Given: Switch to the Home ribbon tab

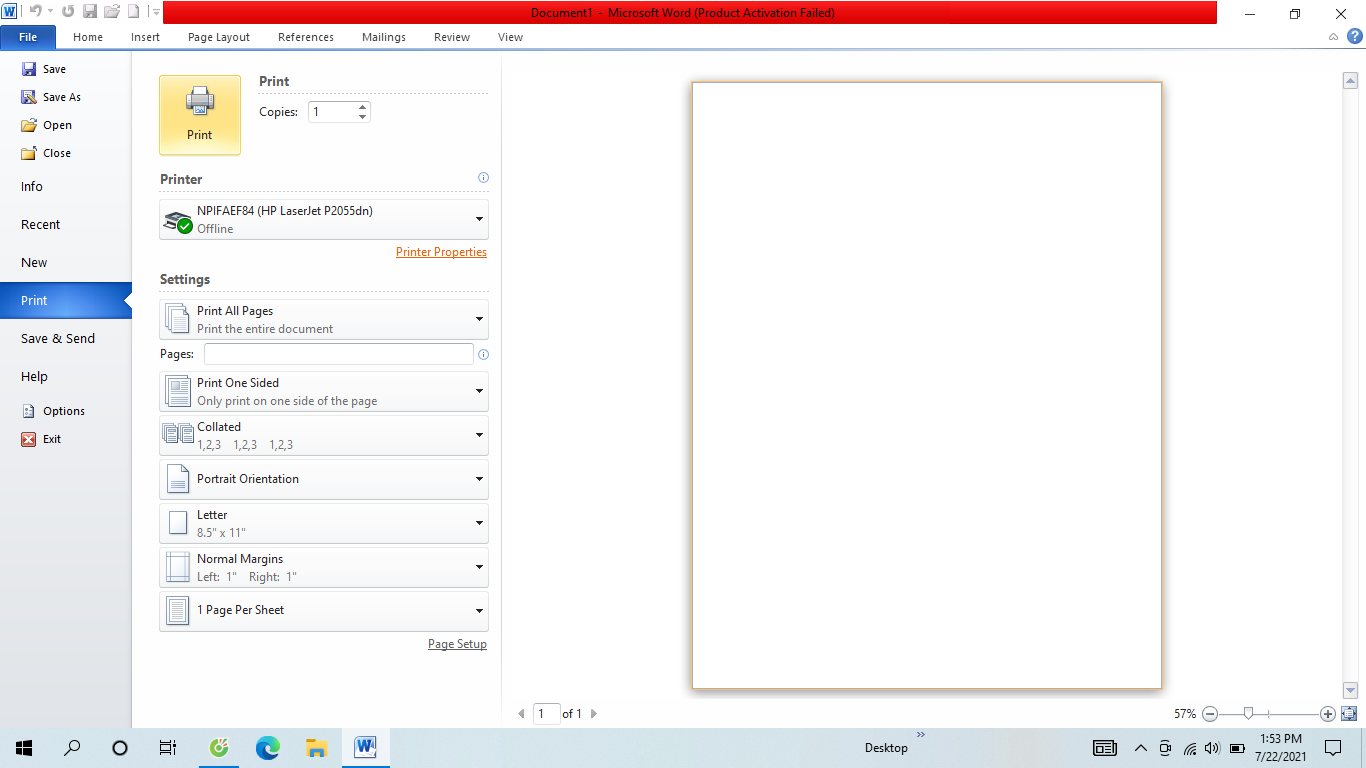Looking at the screenshot, I should (x=88, y=37).
